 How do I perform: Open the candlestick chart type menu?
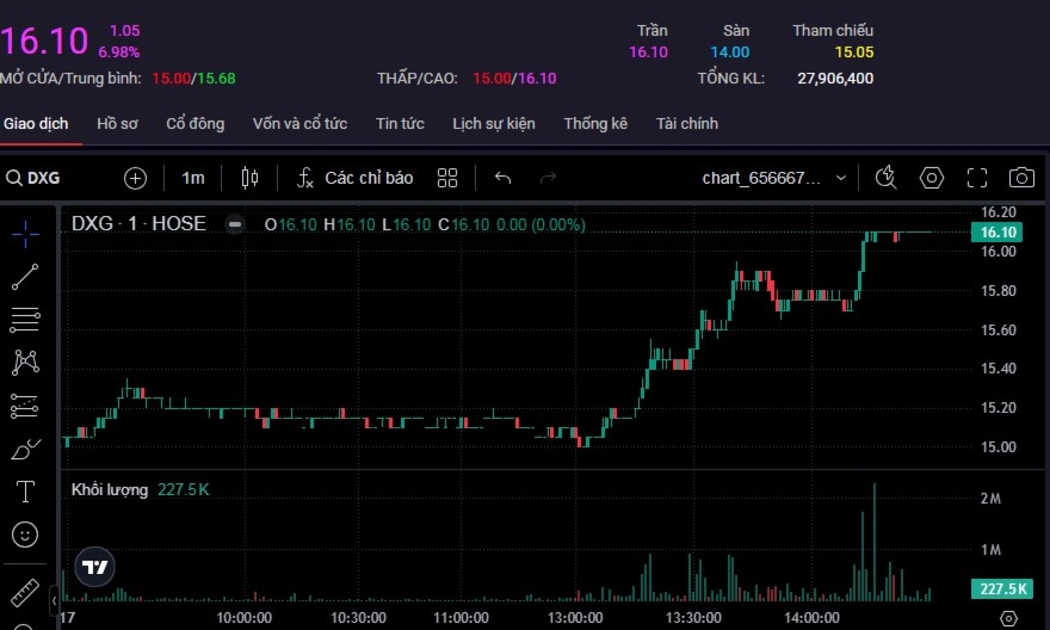(250, 178)
